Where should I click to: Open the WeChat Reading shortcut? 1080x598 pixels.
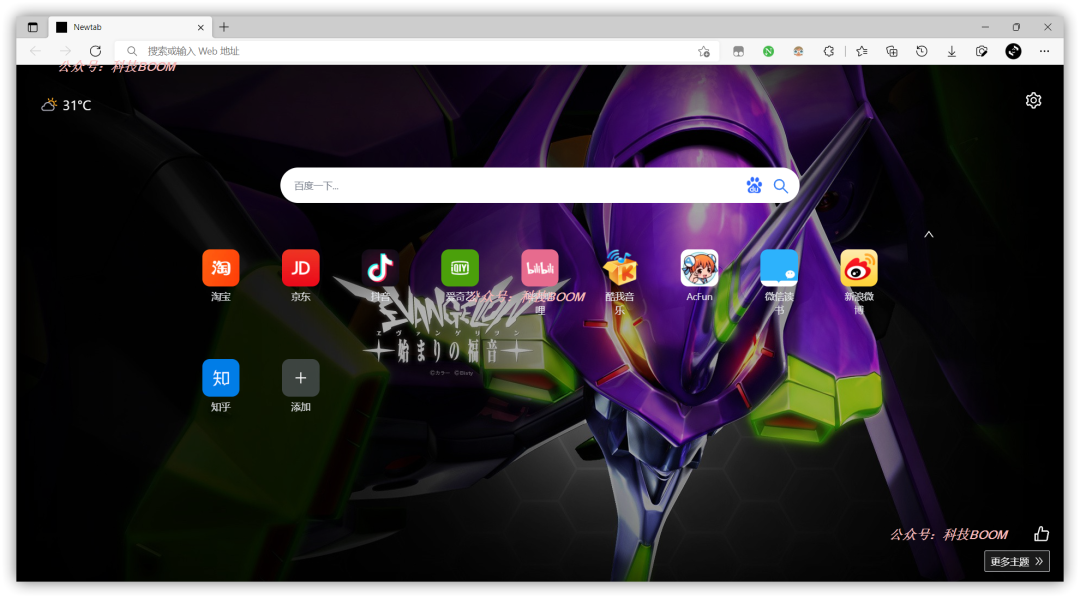click(779, 268)
